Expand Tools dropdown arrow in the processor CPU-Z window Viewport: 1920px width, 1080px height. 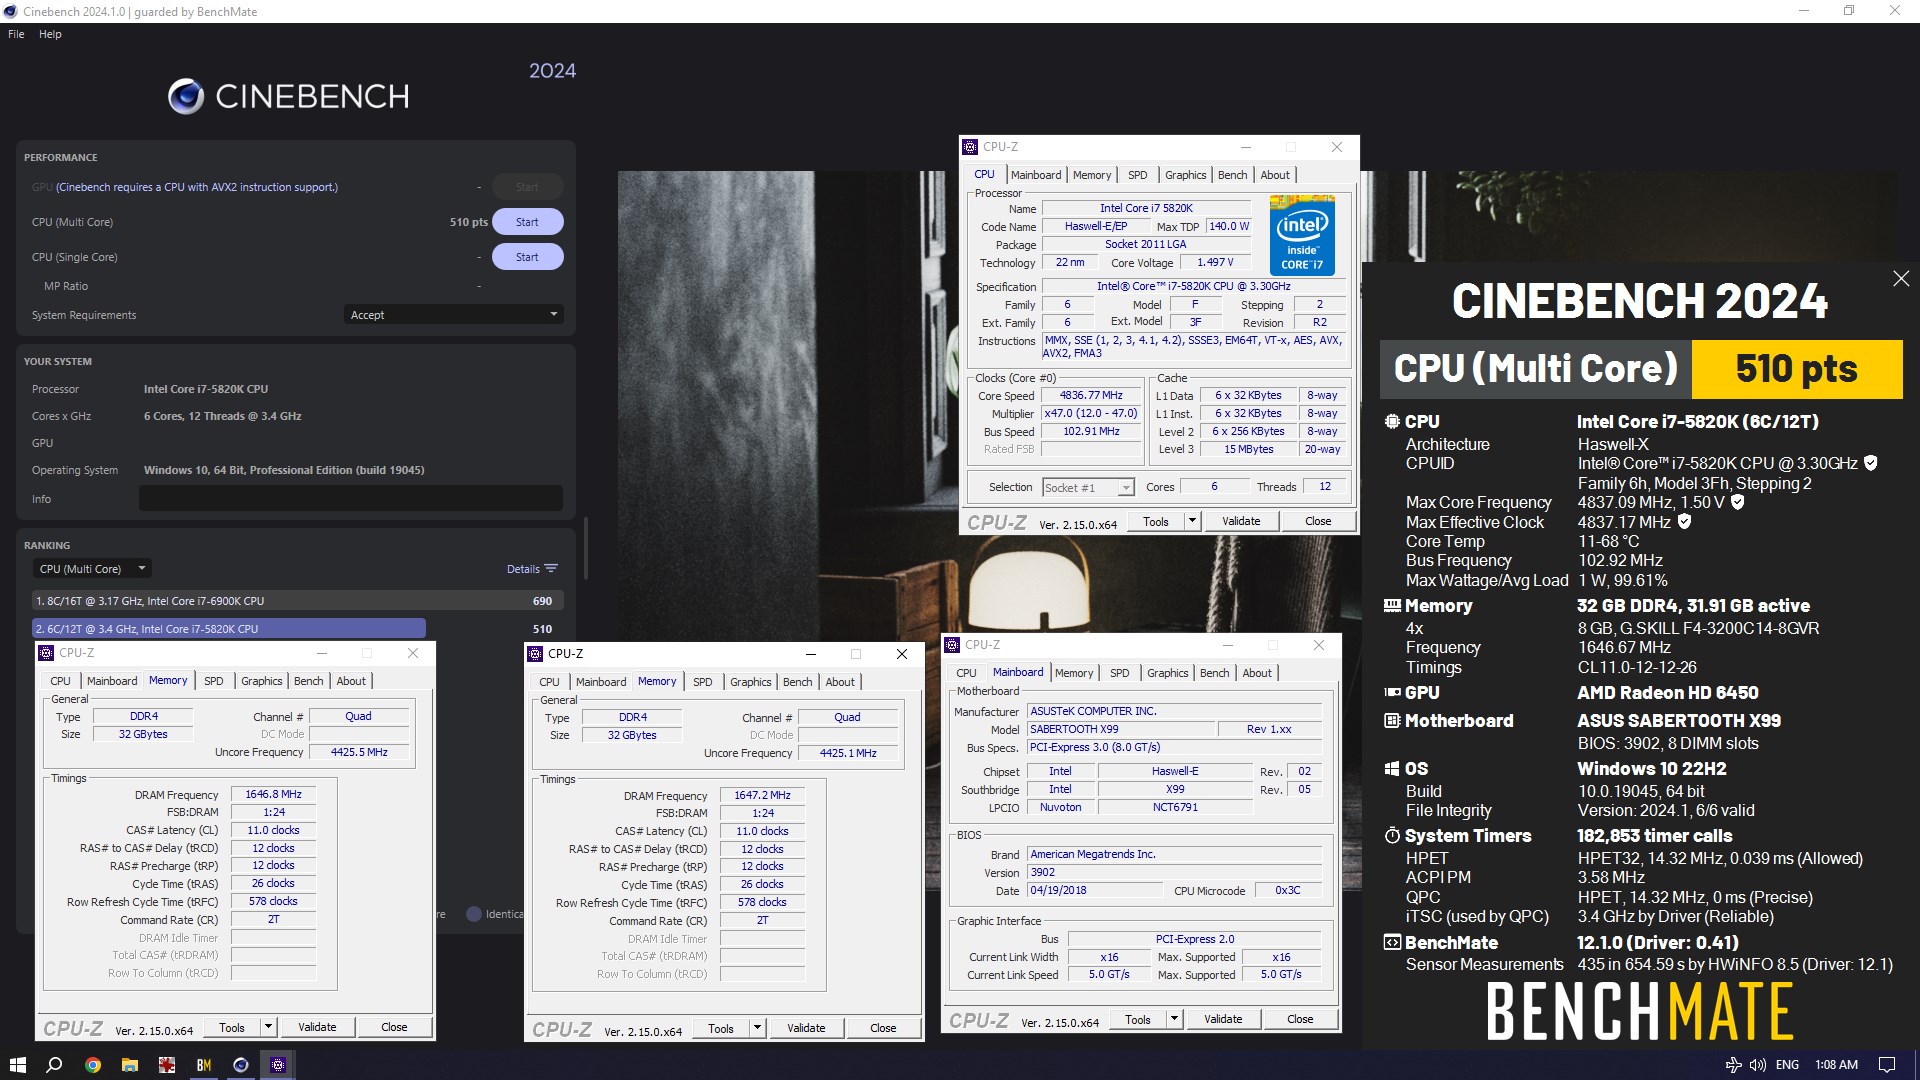pos(1192,521)
